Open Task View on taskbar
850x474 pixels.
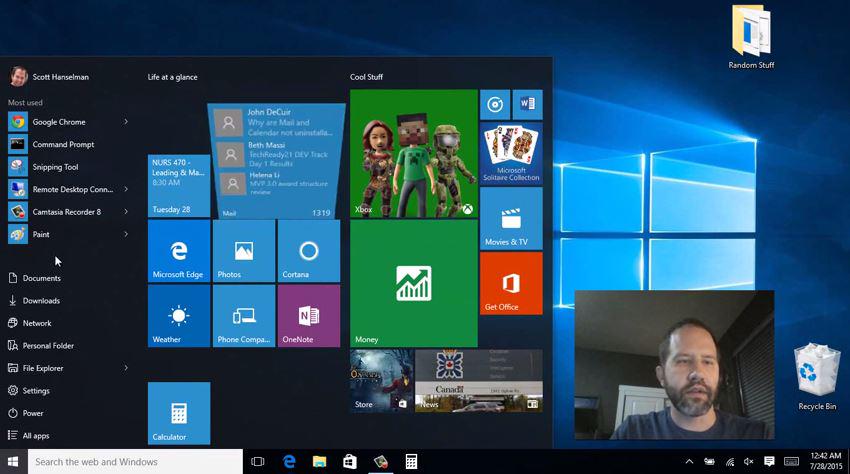point(258,462)
